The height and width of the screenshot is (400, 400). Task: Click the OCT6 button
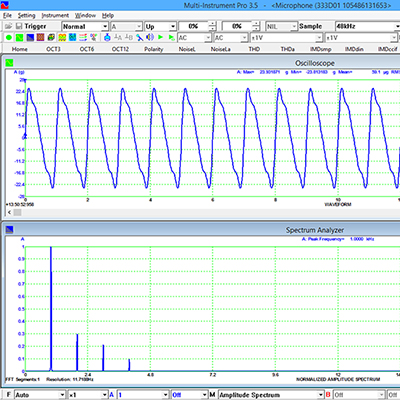(x=87, y=49)
